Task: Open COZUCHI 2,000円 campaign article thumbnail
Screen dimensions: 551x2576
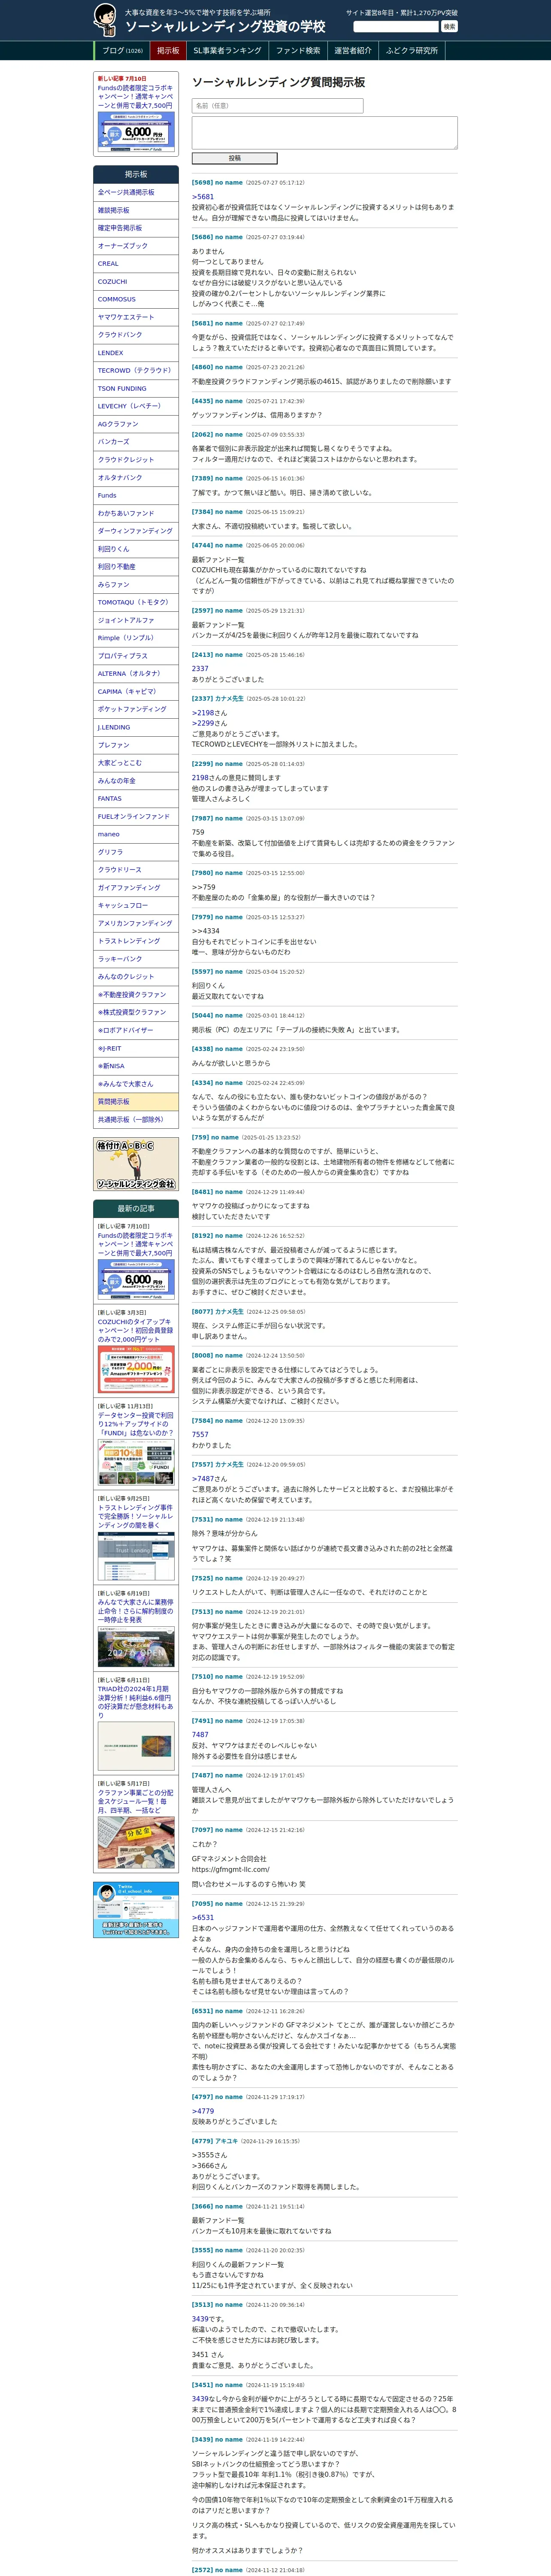Action: (x=136, y=1369)
